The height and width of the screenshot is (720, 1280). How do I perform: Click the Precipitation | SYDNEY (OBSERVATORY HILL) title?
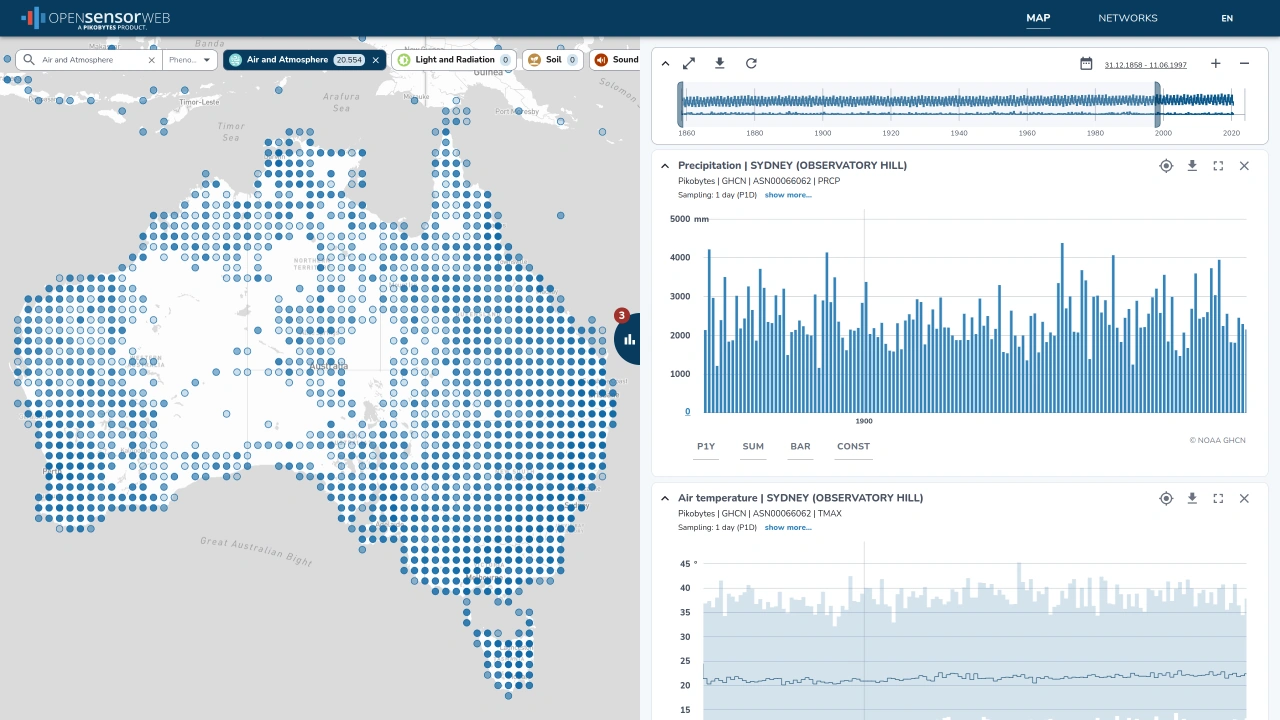[792, 166]
